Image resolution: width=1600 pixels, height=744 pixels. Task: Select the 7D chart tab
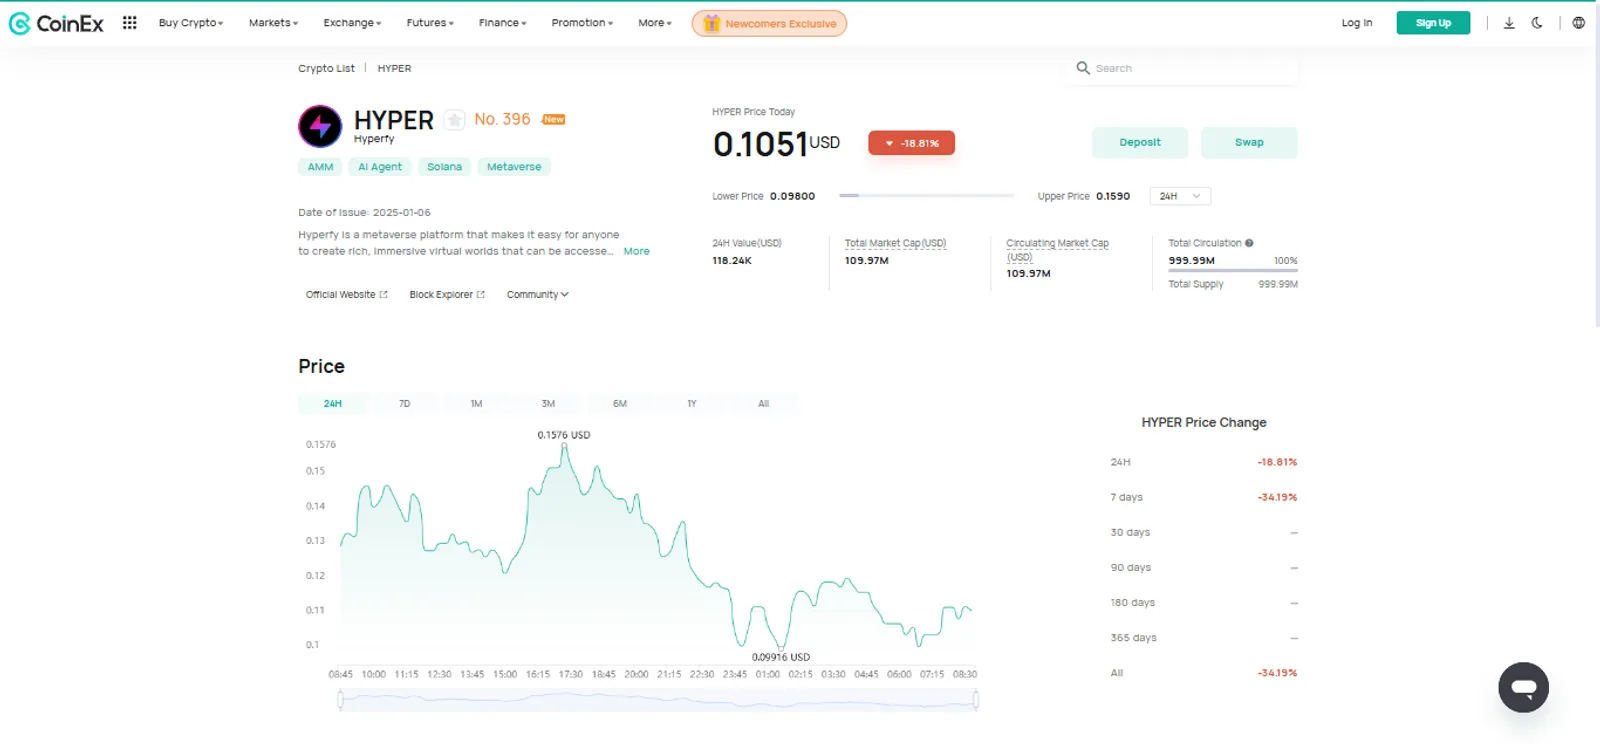(404, 404)
